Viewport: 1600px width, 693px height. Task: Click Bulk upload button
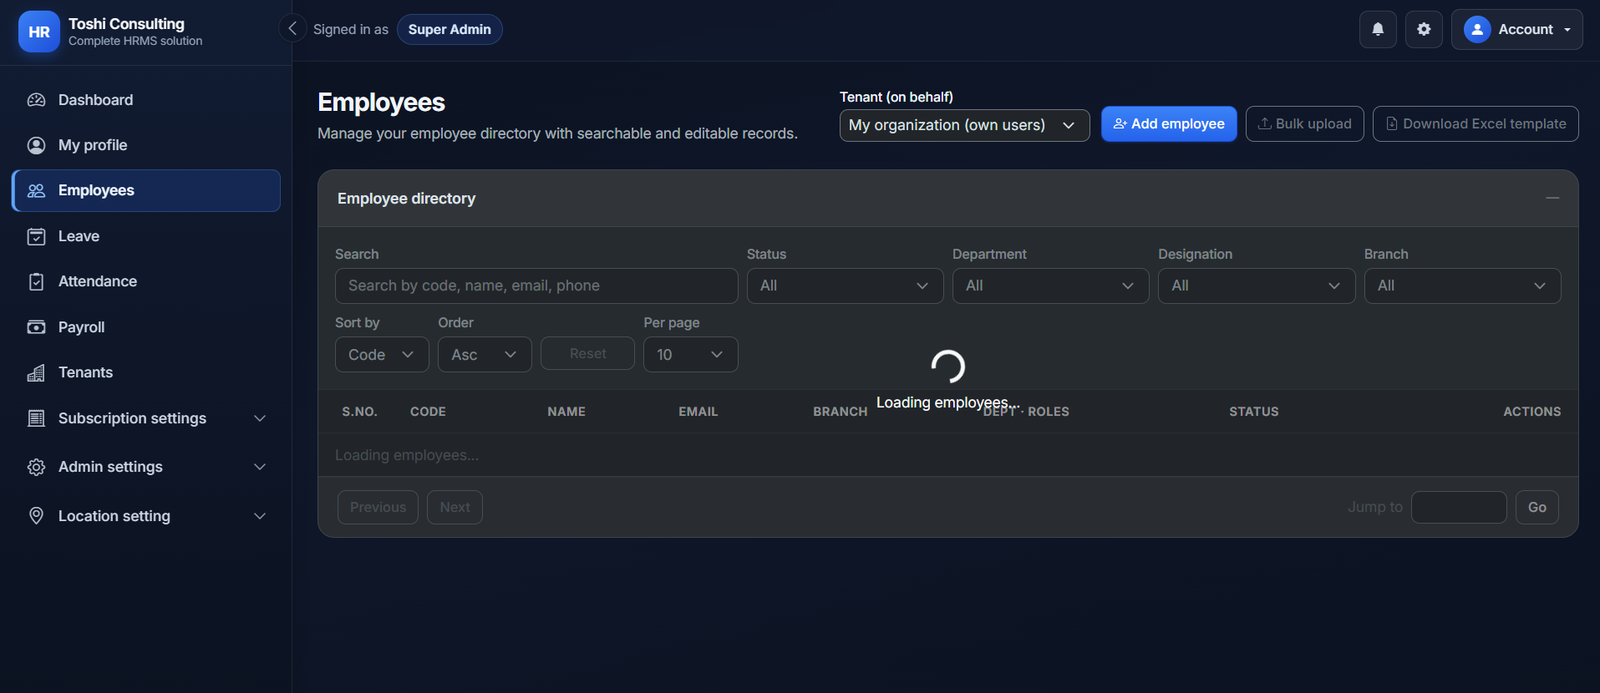[1305, 124]
